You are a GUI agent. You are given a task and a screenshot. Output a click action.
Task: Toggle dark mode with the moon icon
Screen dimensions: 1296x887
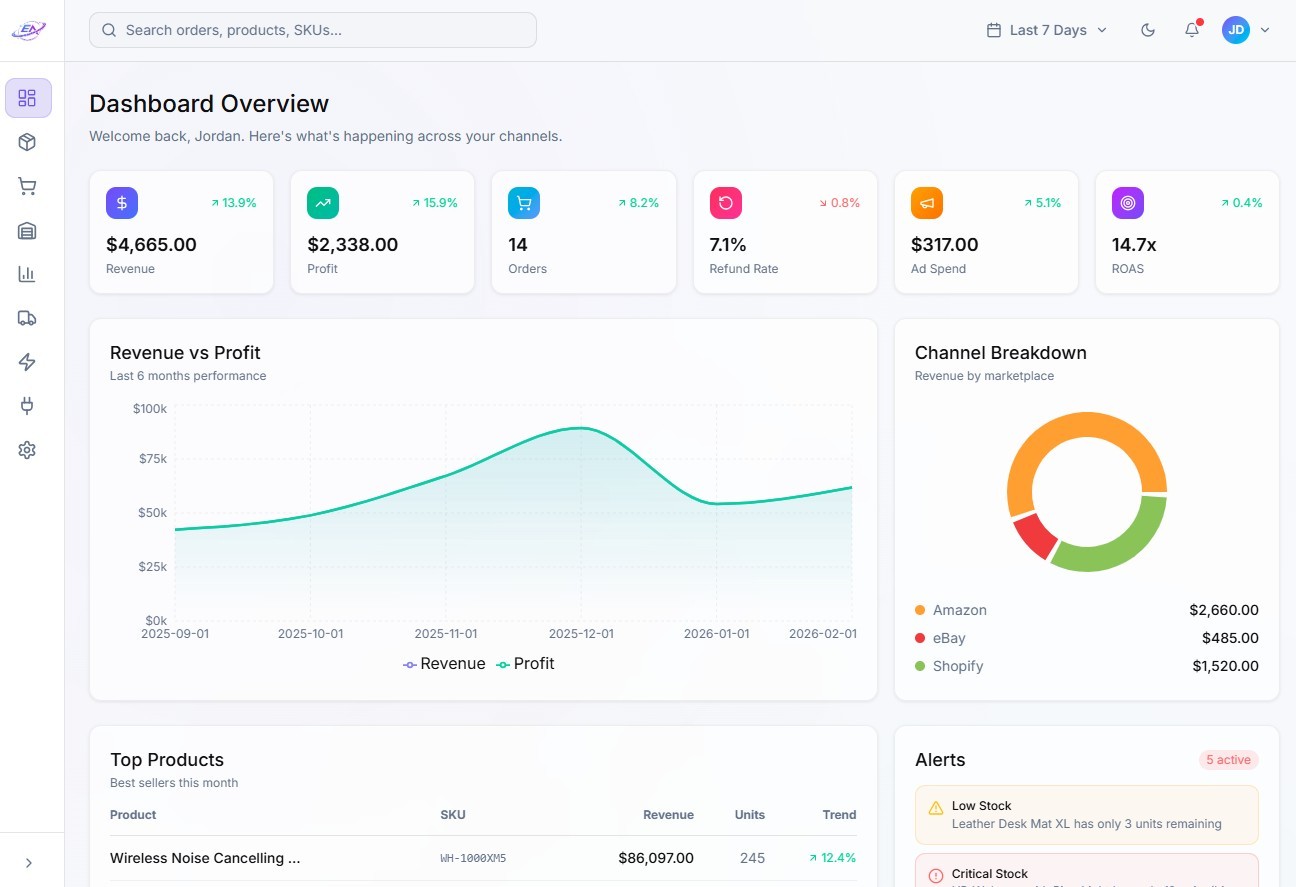point(1147,30)
